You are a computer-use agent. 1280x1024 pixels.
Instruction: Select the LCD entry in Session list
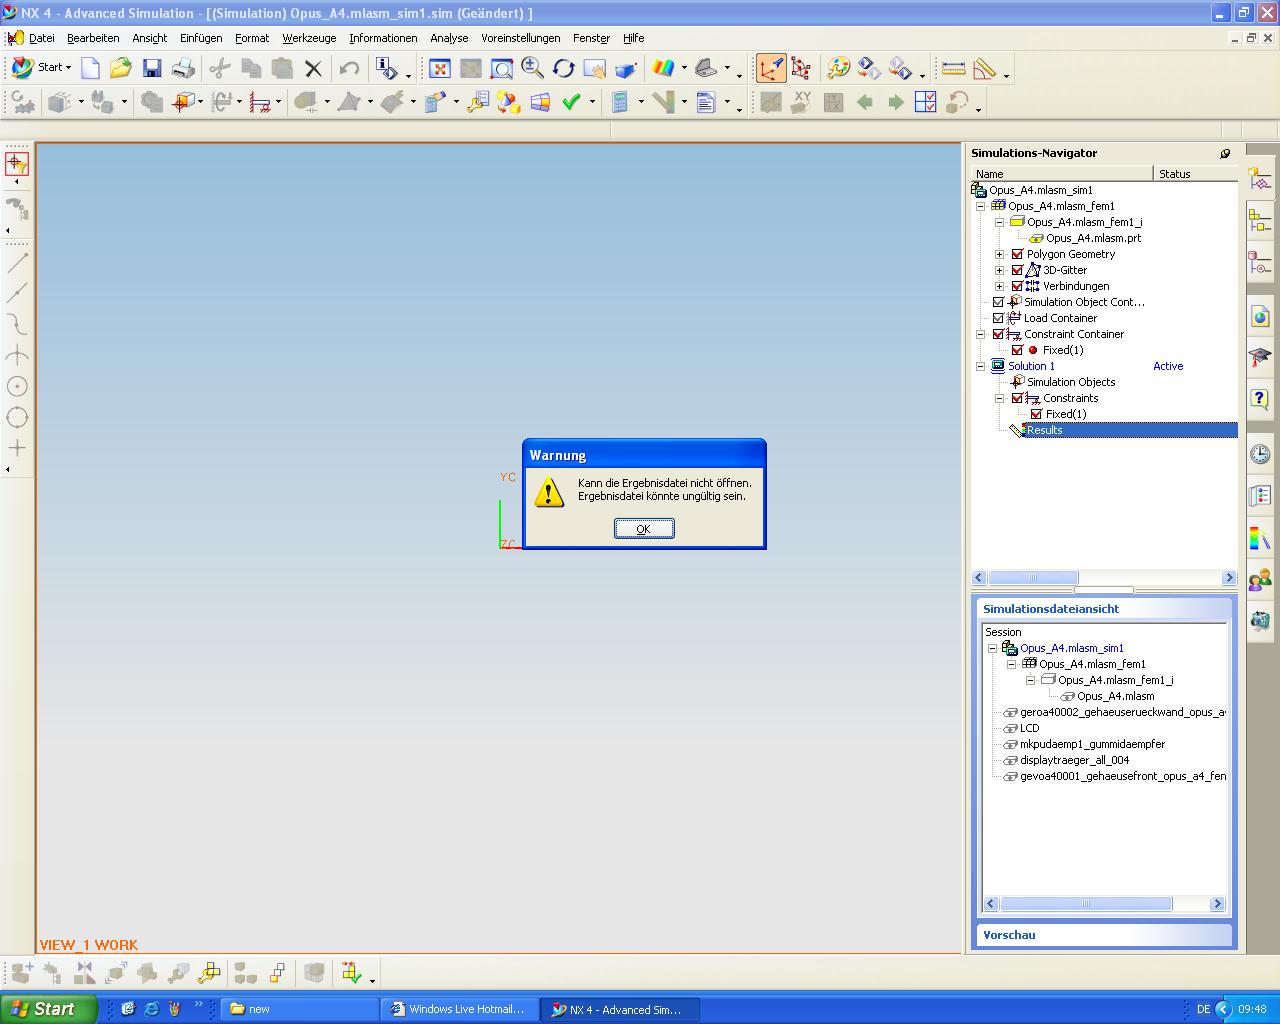[x=1029, y=728]
